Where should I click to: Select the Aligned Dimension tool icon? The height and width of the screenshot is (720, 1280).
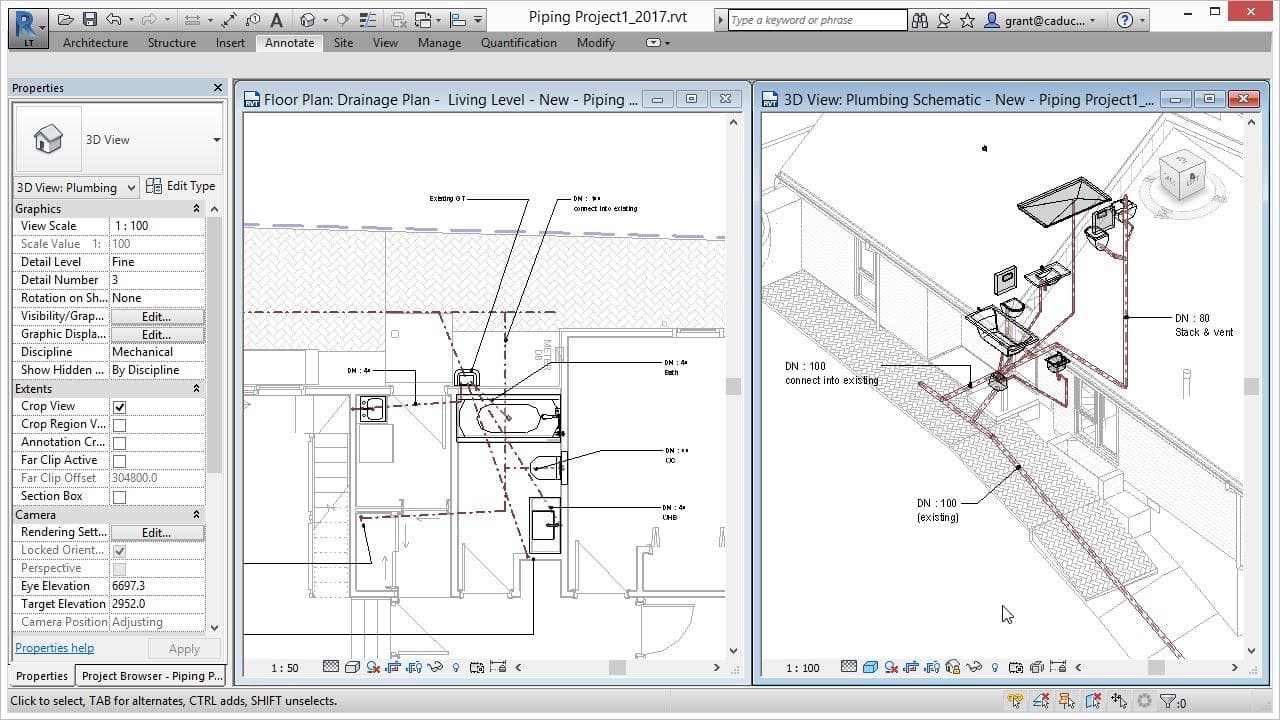(x=228, y=20)
